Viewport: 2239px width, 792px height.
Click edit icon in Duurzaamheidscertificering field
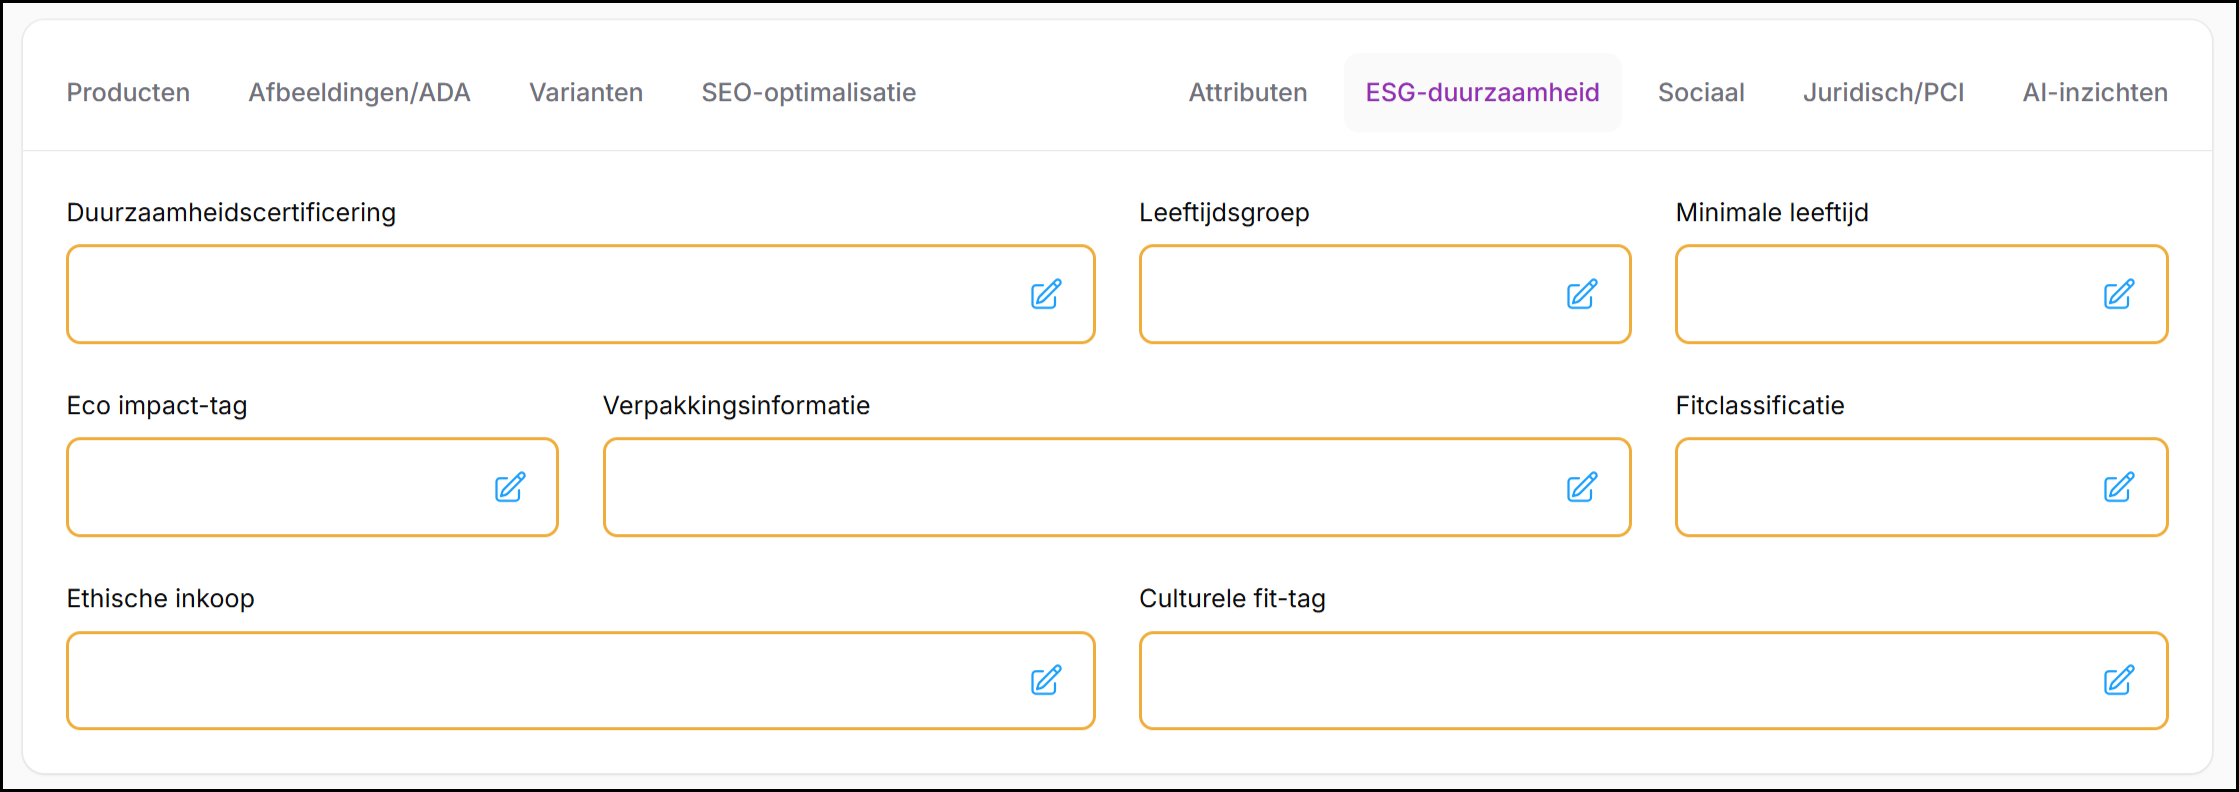point(1045,295)
